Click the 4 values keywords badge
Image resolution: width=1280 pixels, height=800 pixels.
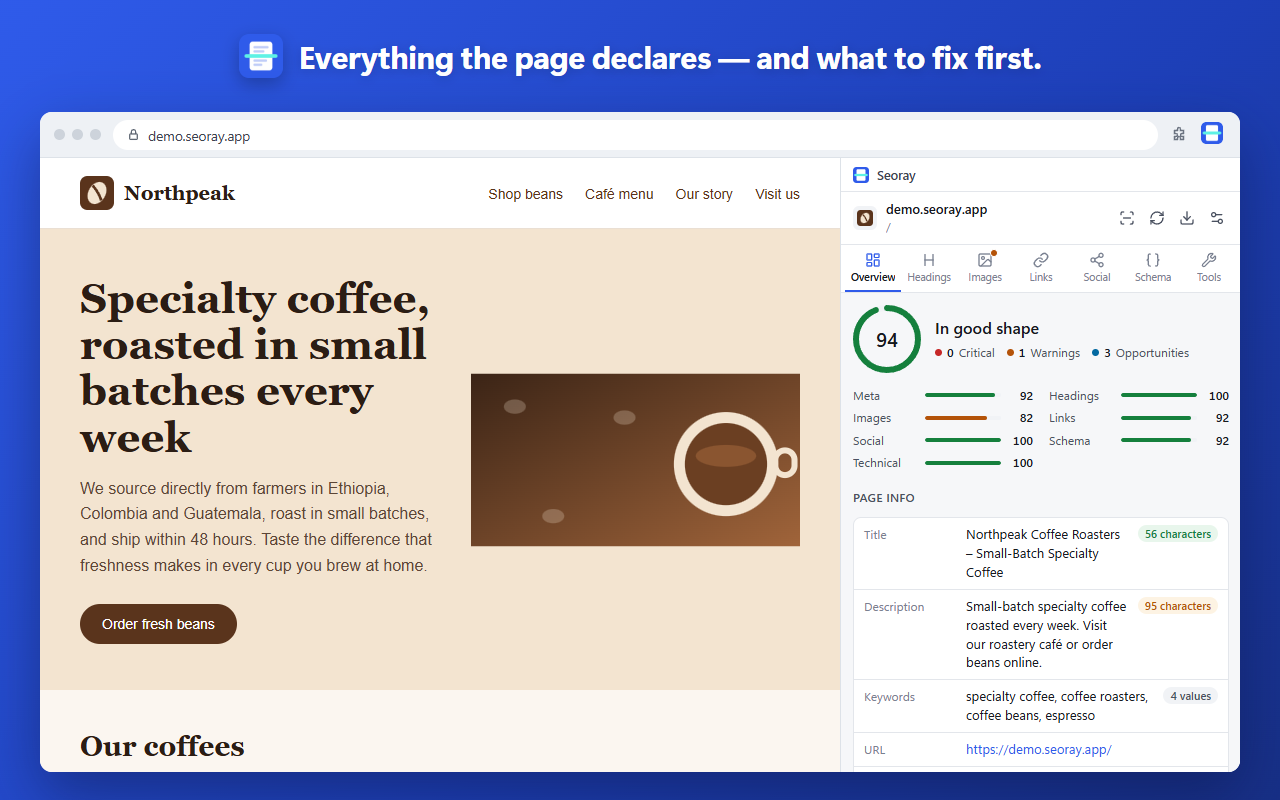click(1190, 696)
